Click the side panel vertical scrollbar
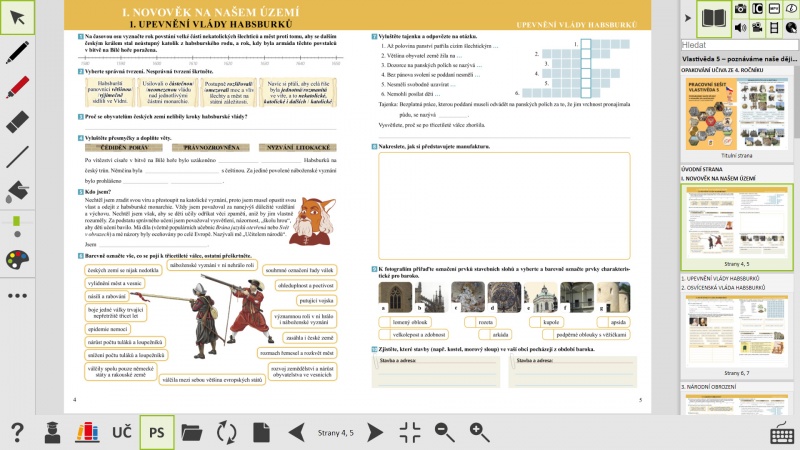The width and height of the screenshot is (800, 450). pyautogui.click(x=797, y=101)
